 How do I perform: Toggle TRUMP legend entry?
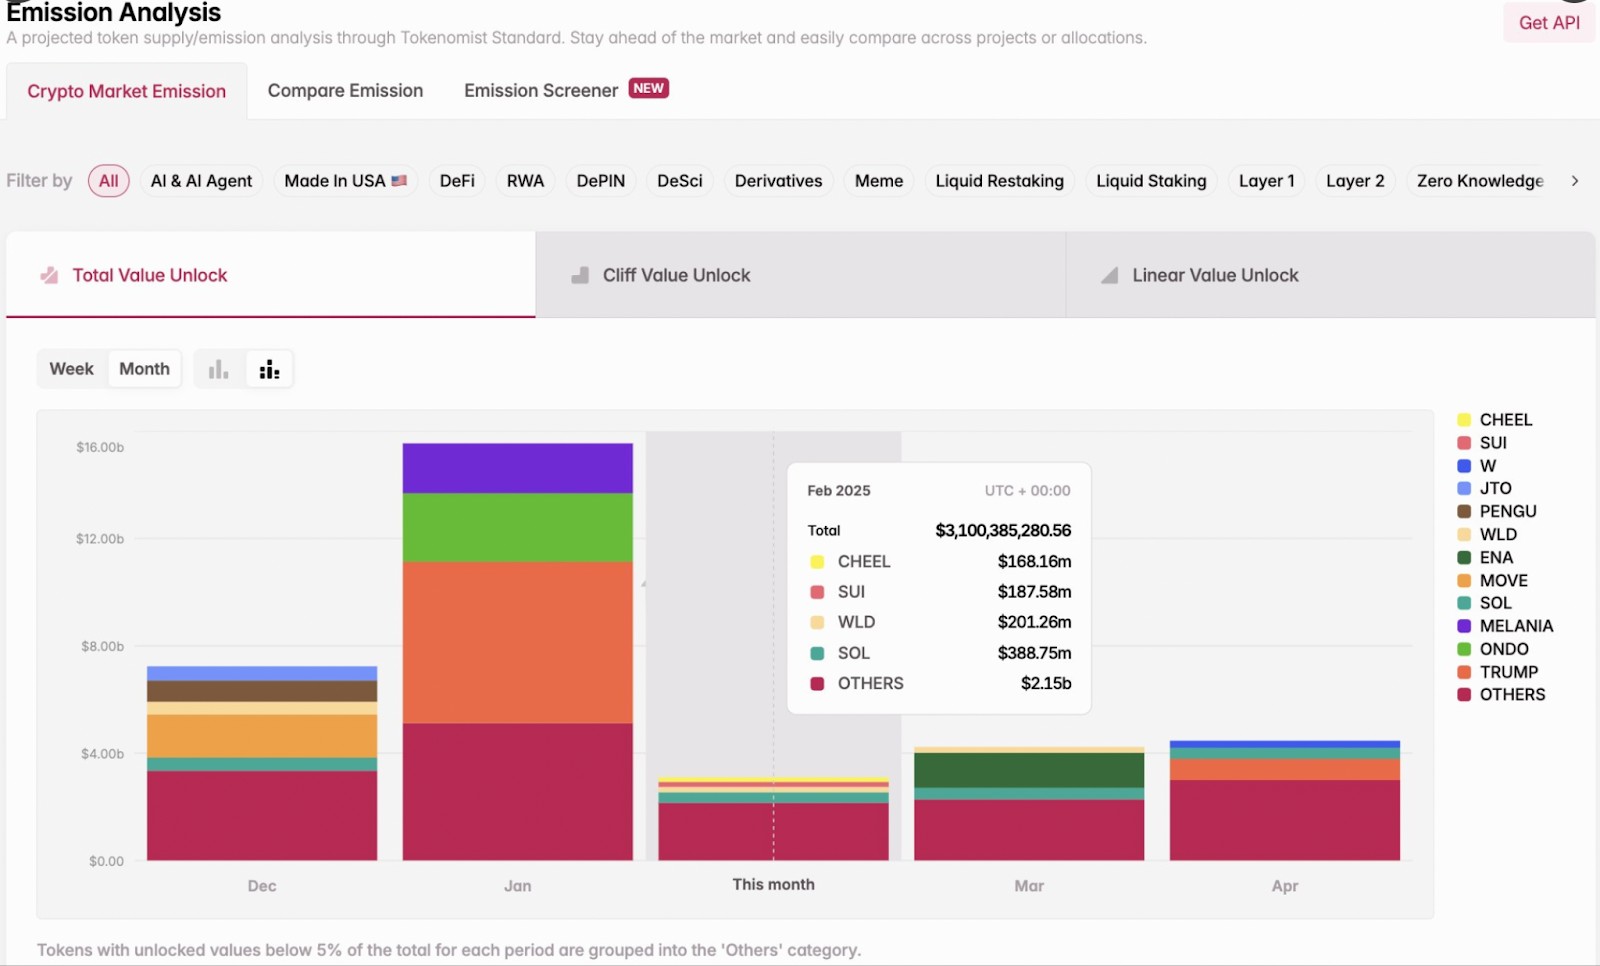1498,672
